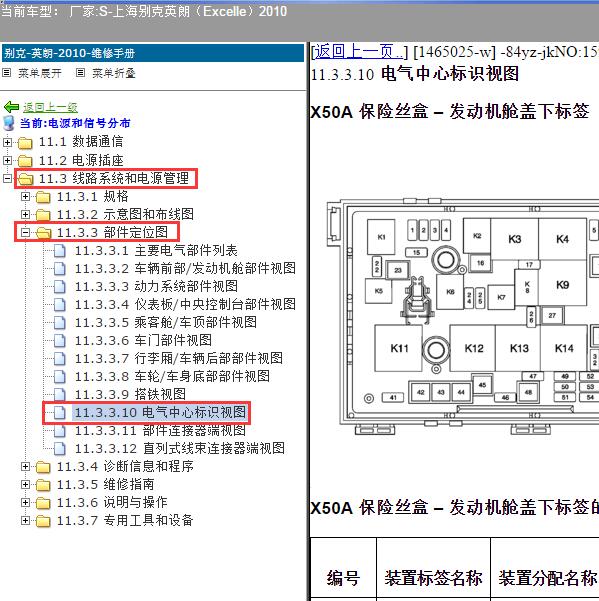
Task: Click page icon of 11.3.3.5 乘客舱/车顶部件视图
Action: (x=59, y=323)
